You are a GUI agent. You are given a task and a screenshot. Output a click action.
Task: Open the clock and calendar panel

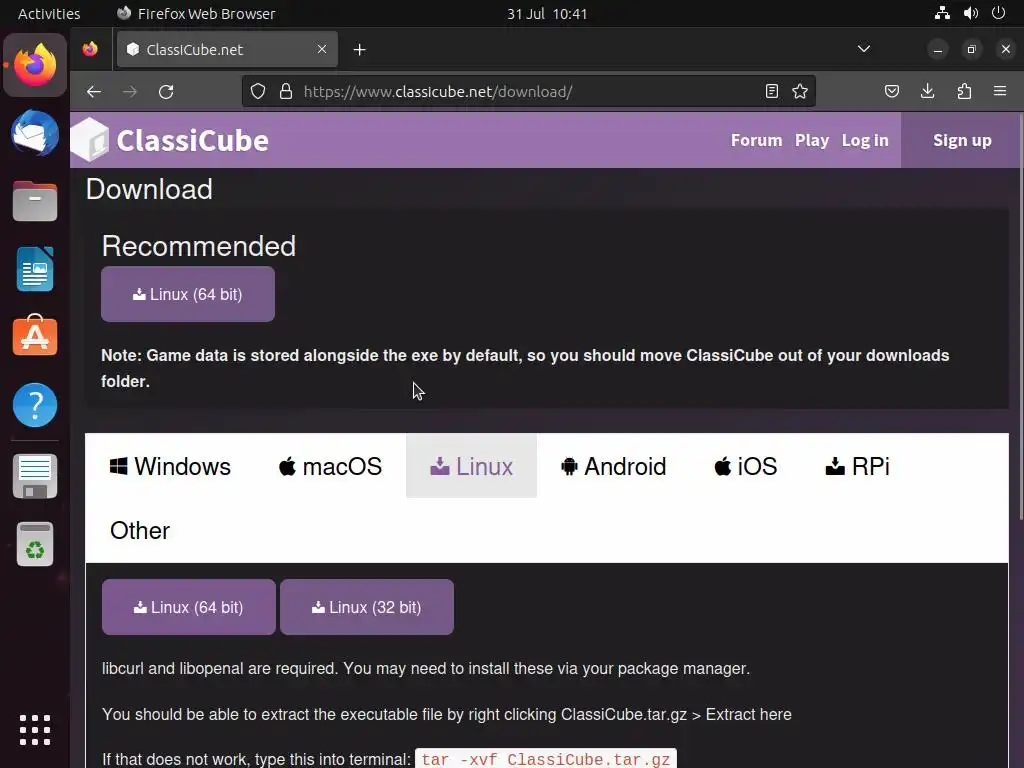pyautogui.click(x=547, y=14)
